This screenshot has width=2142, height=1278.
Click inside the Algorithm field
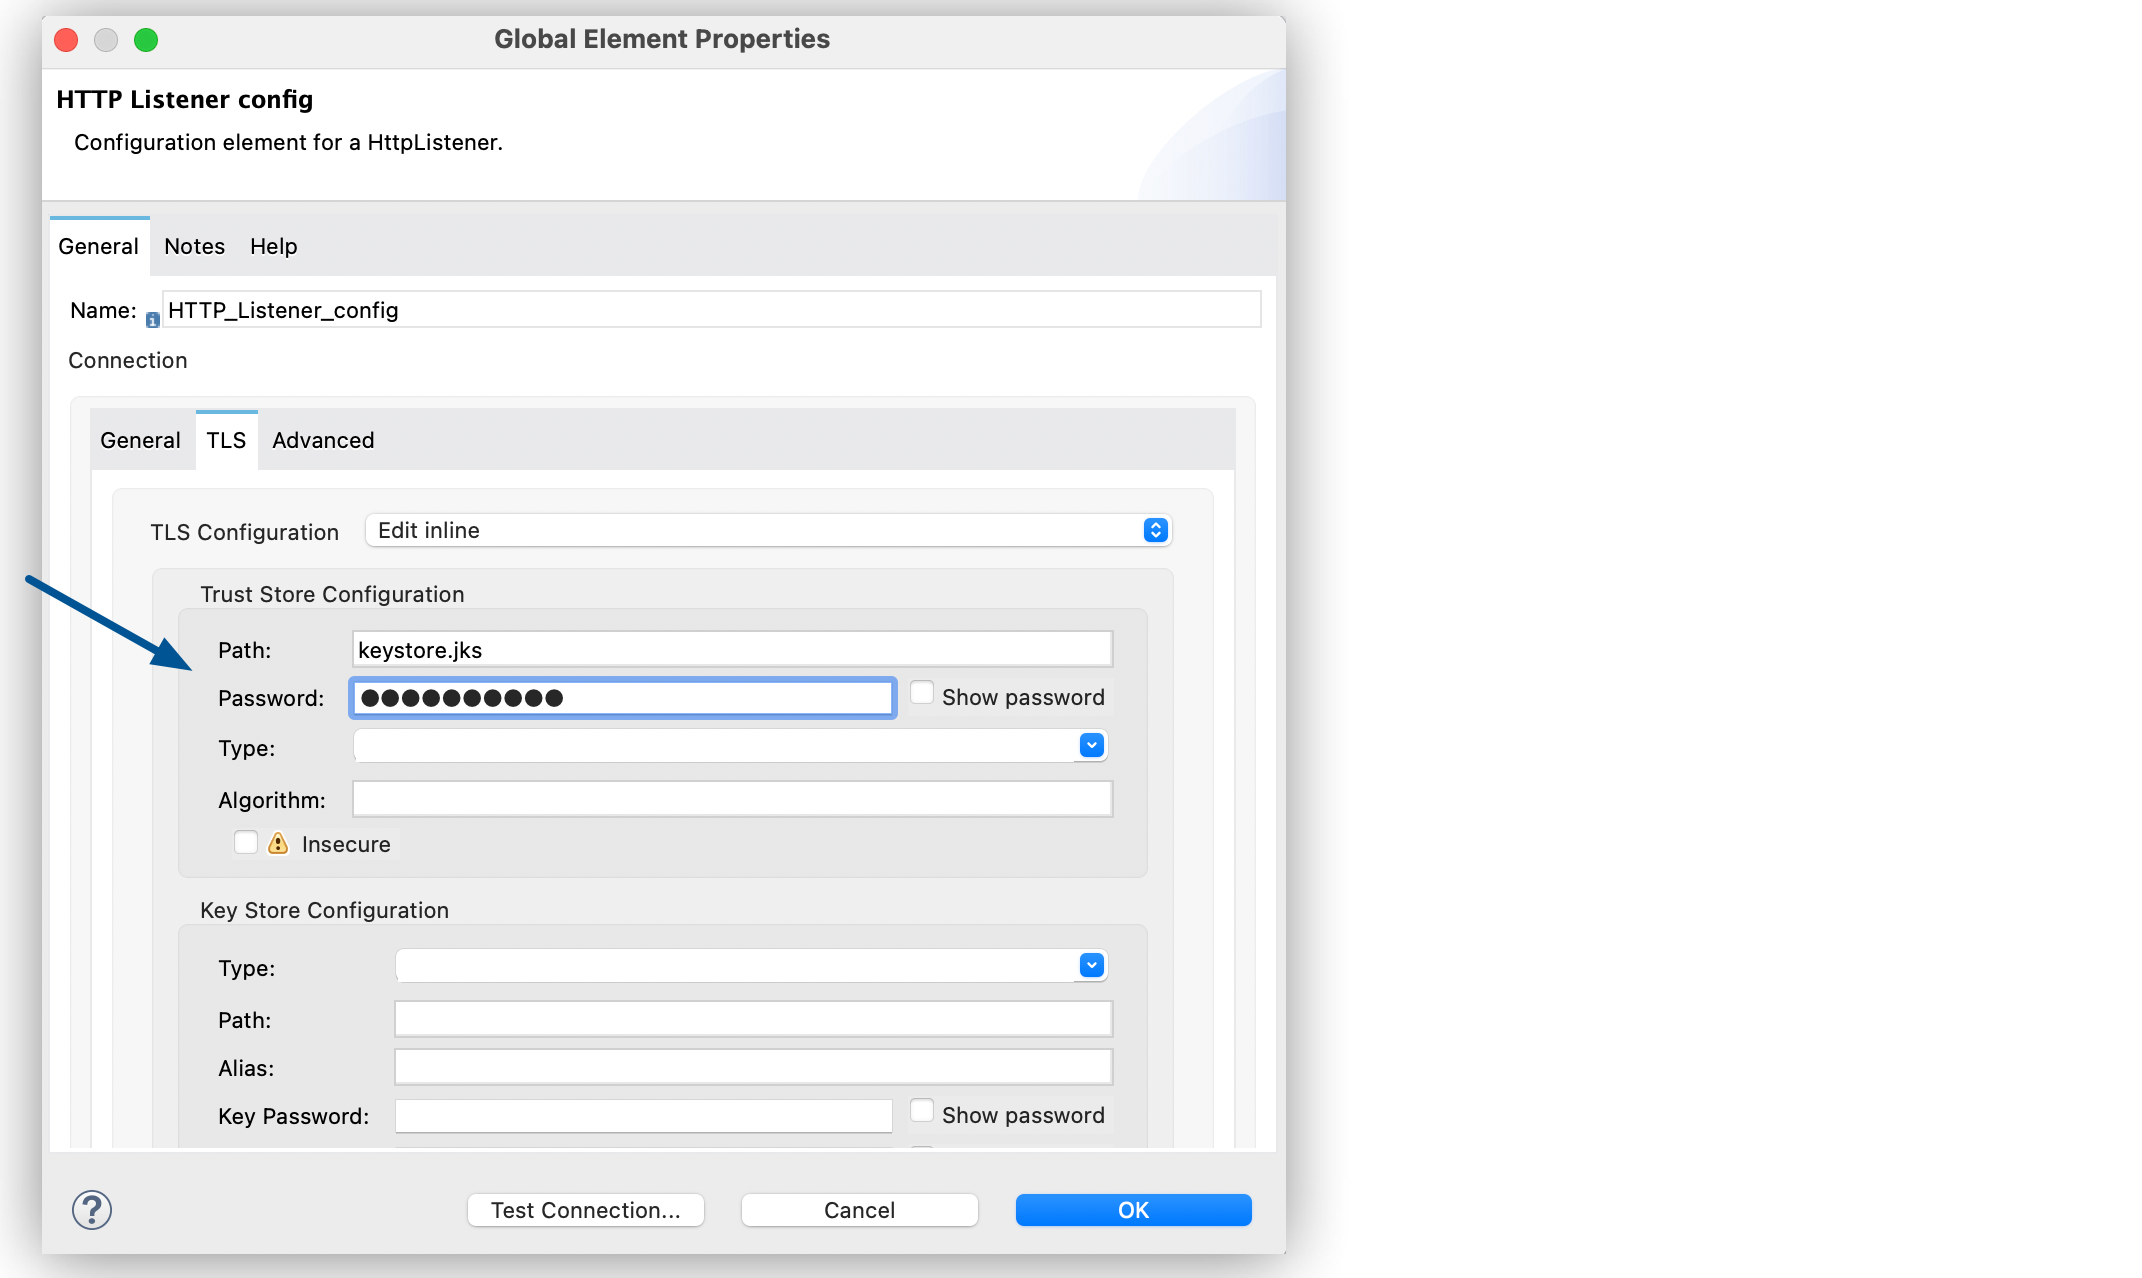731,798
